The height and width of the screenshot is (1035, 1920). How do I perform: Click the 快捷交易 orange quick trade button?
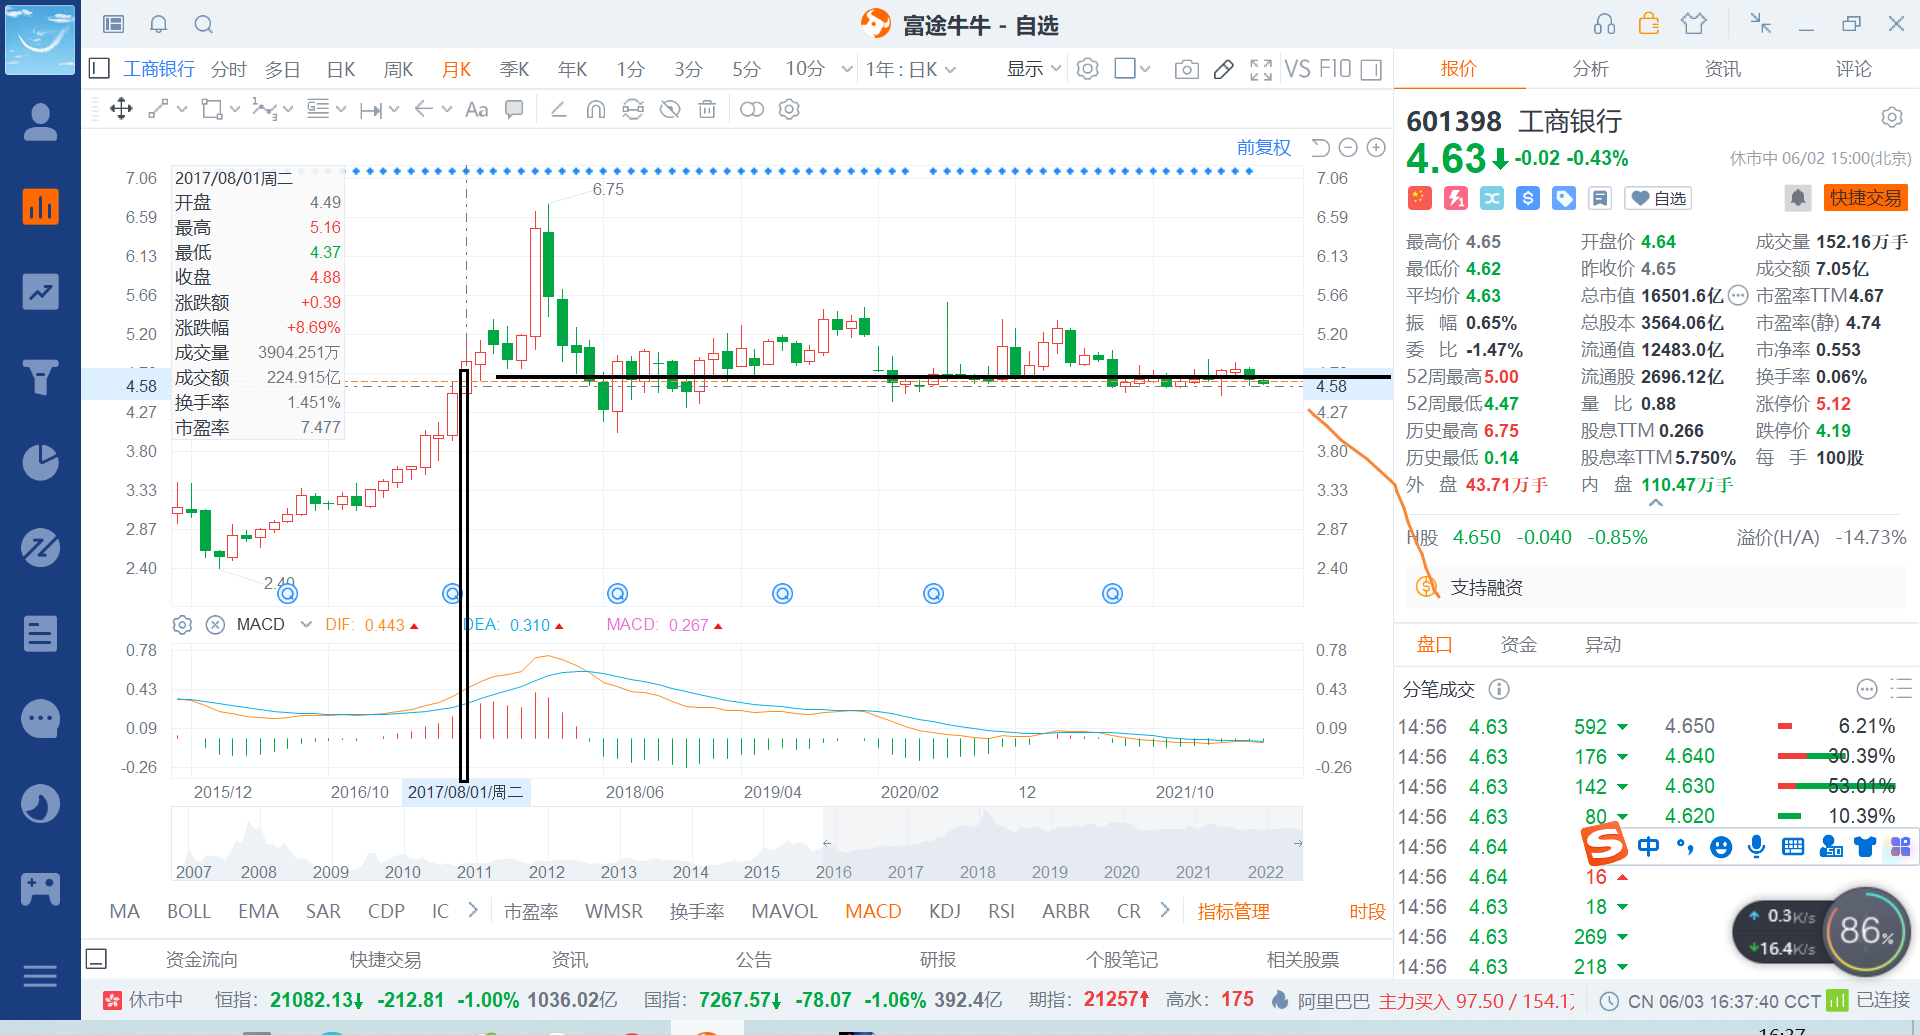[x=1866, y=198]
